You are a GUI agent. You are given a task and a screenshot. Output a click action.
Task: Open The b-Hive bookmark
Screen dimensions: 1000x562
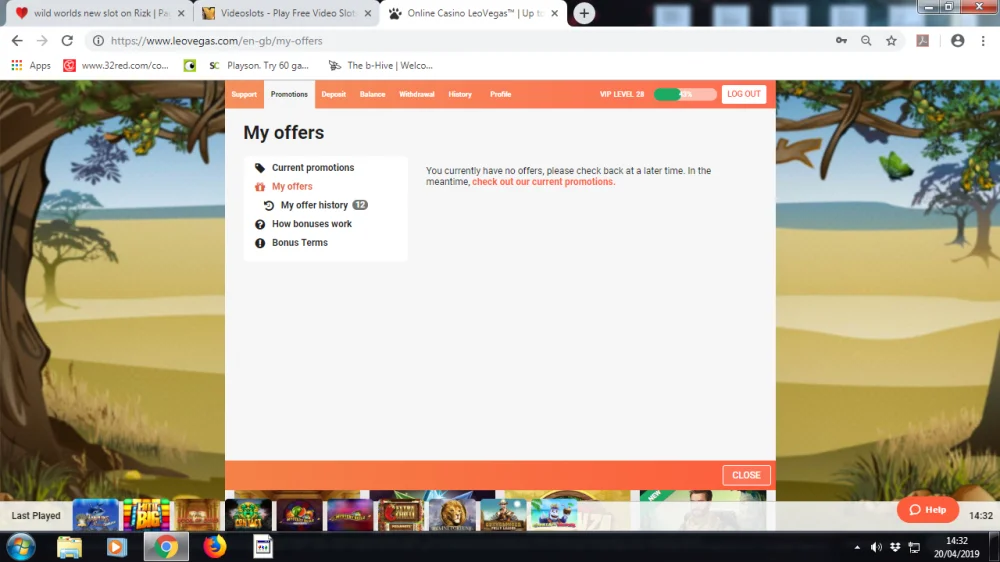click(381, 66)
